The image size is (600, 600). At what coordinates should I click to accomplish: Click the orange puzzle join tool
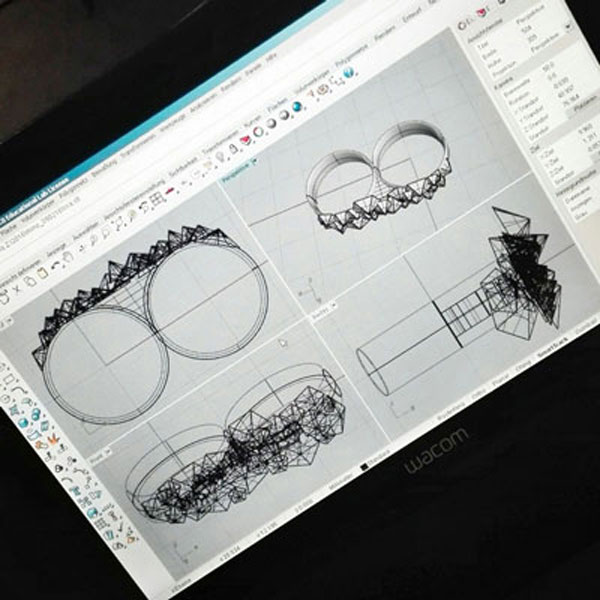[41, 444]
